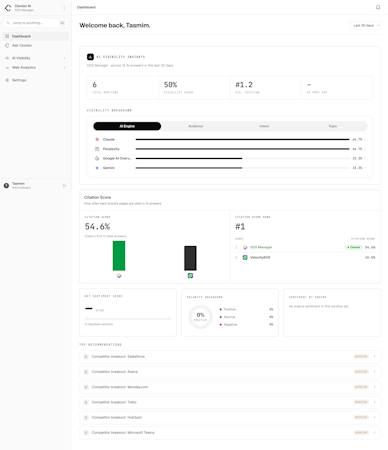Screen dimensions: 388x450
Task: Expand the Web Analytics sidebar section
Action: (36, 67)
